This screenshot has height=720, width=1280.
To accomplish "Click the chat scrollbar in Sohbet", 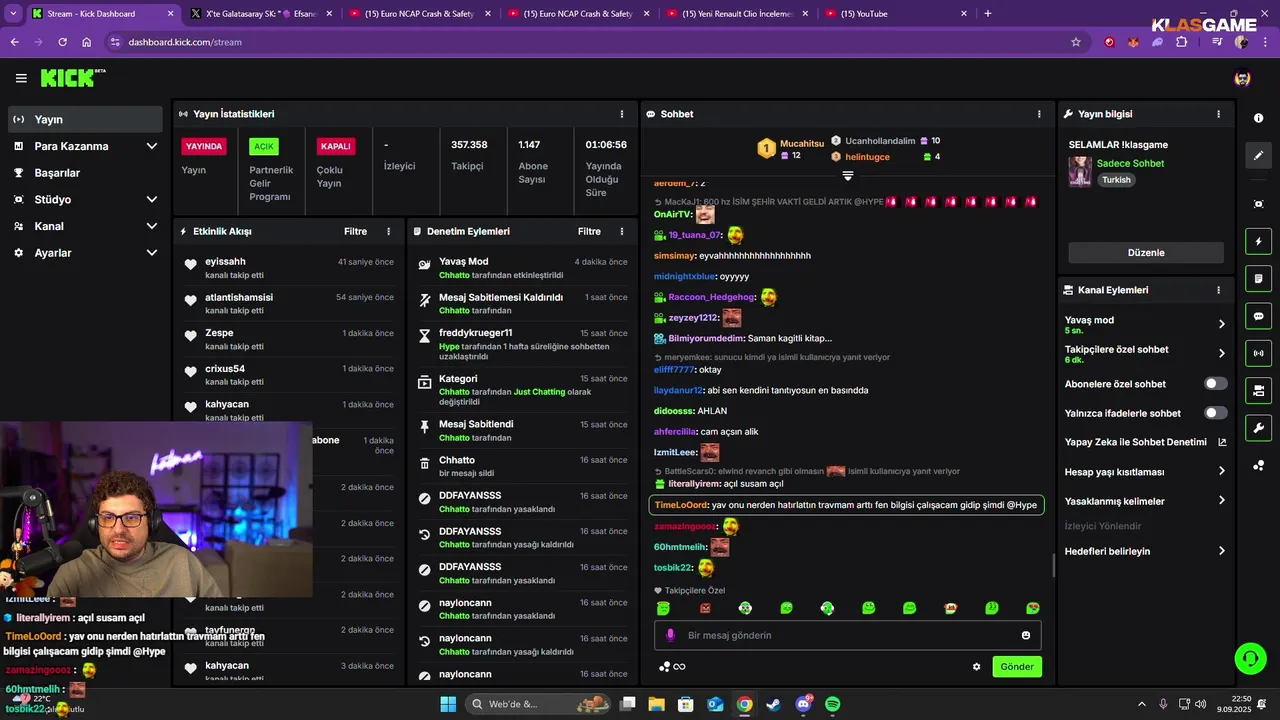I will tap(1052, 566).
